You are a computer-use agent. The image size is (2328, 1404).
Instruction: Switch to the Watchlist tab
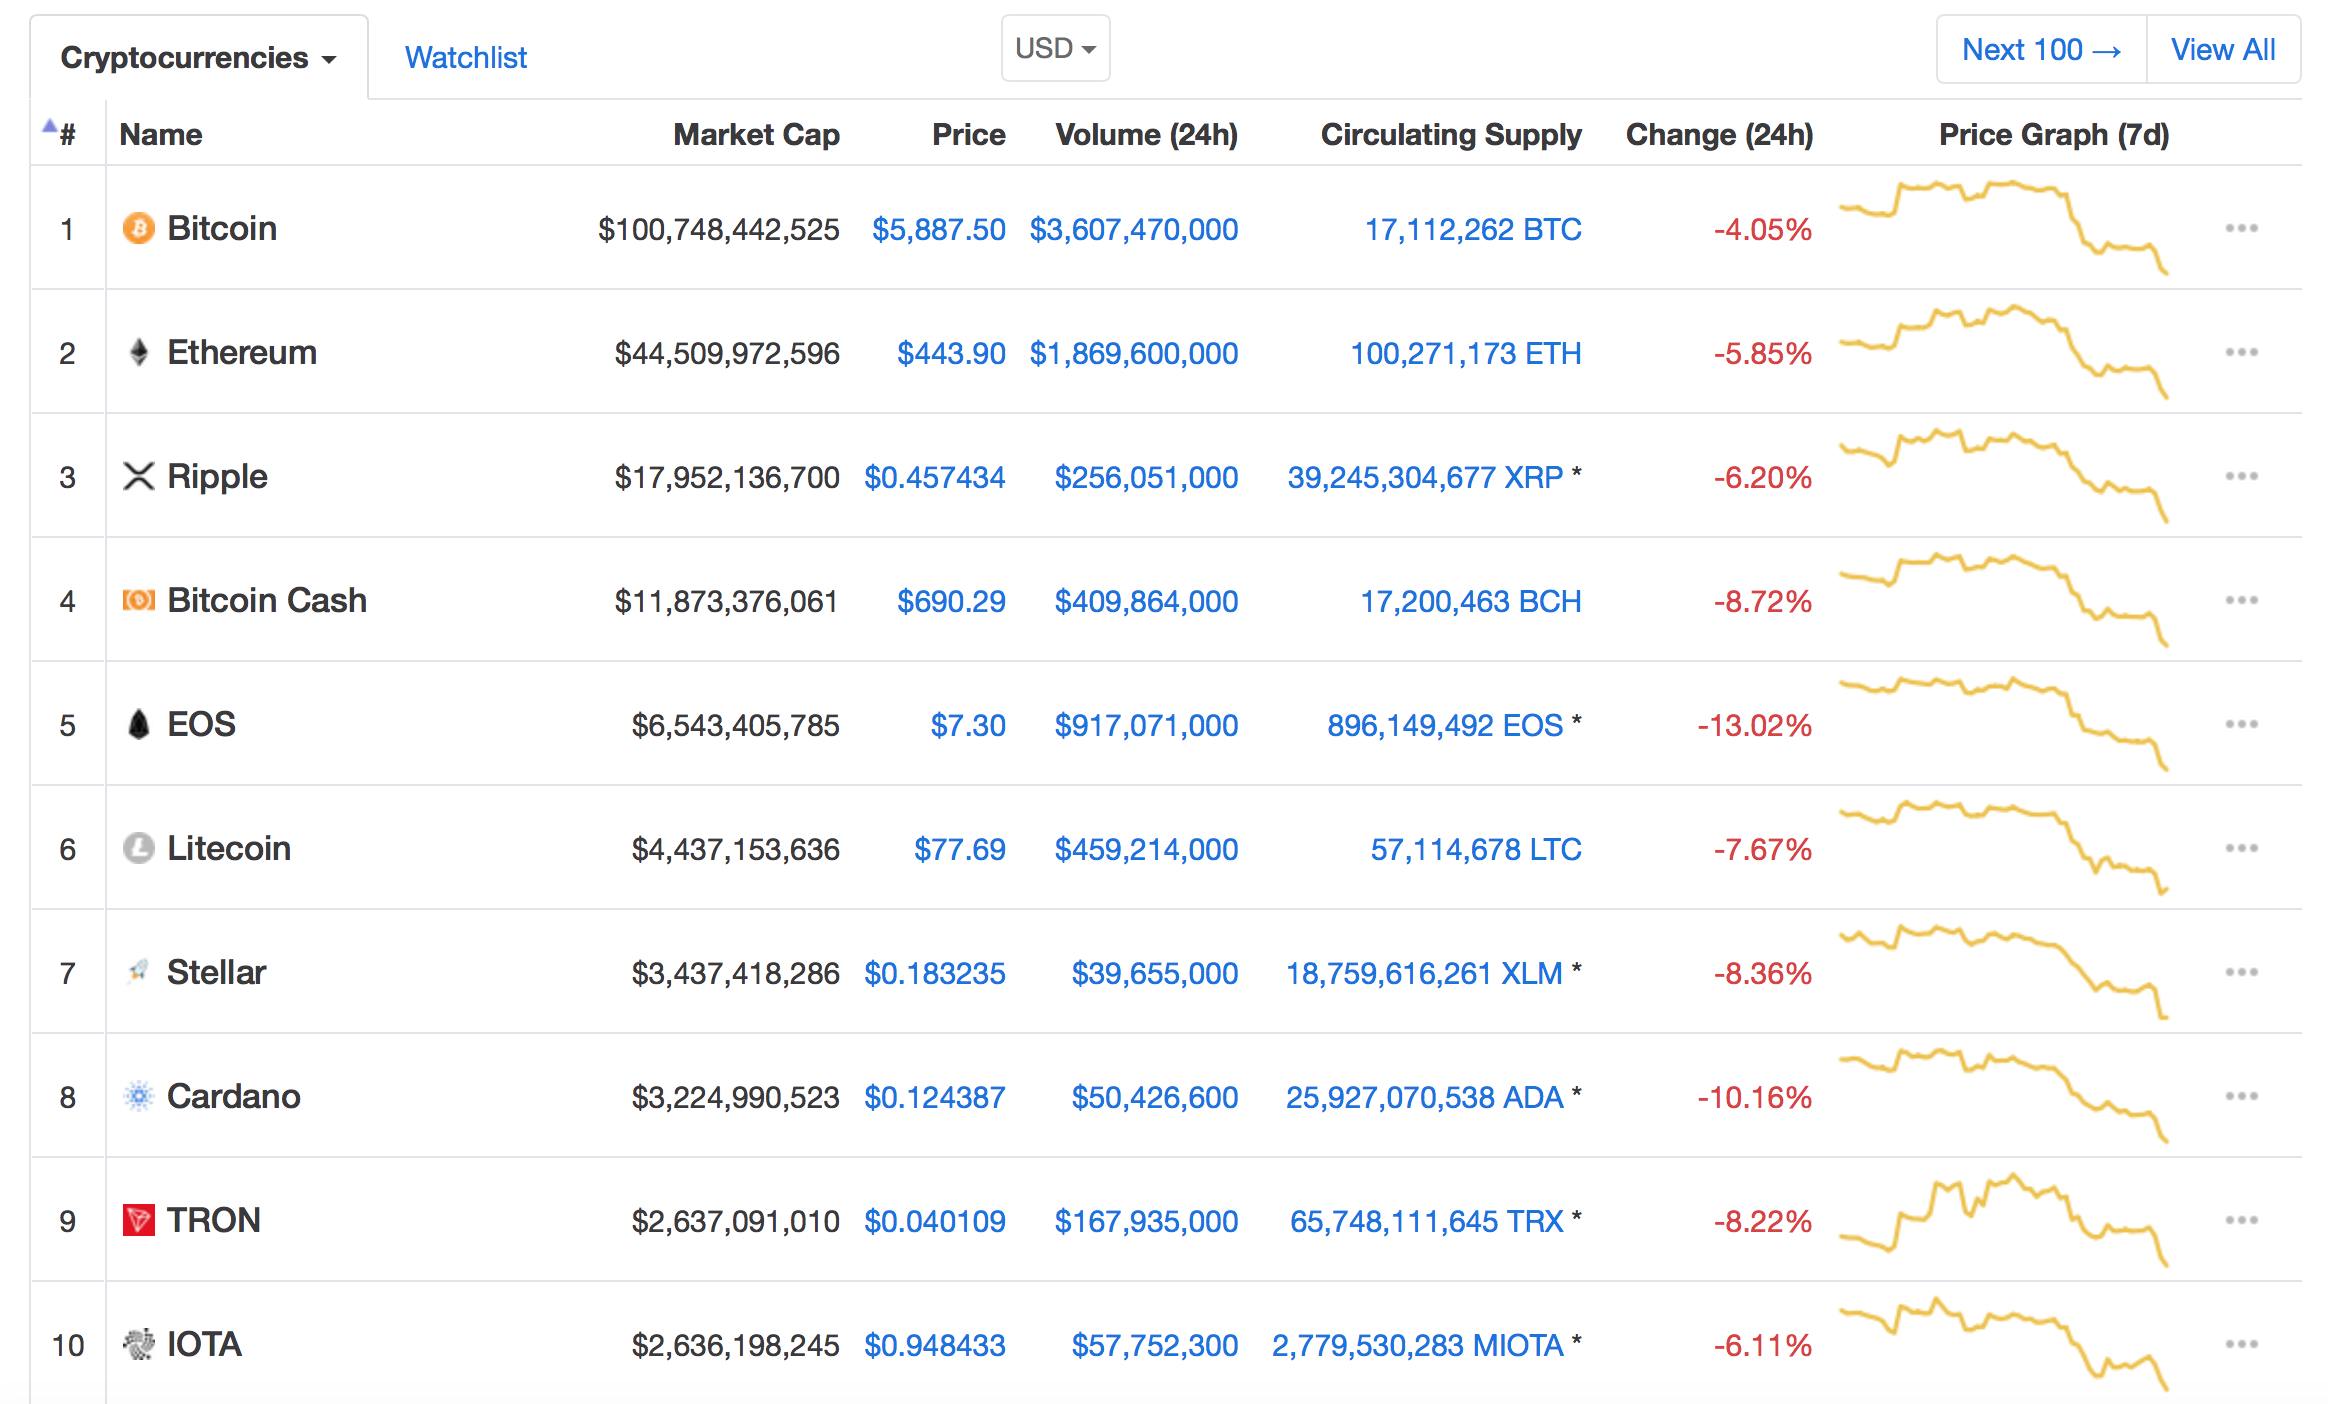466,57
